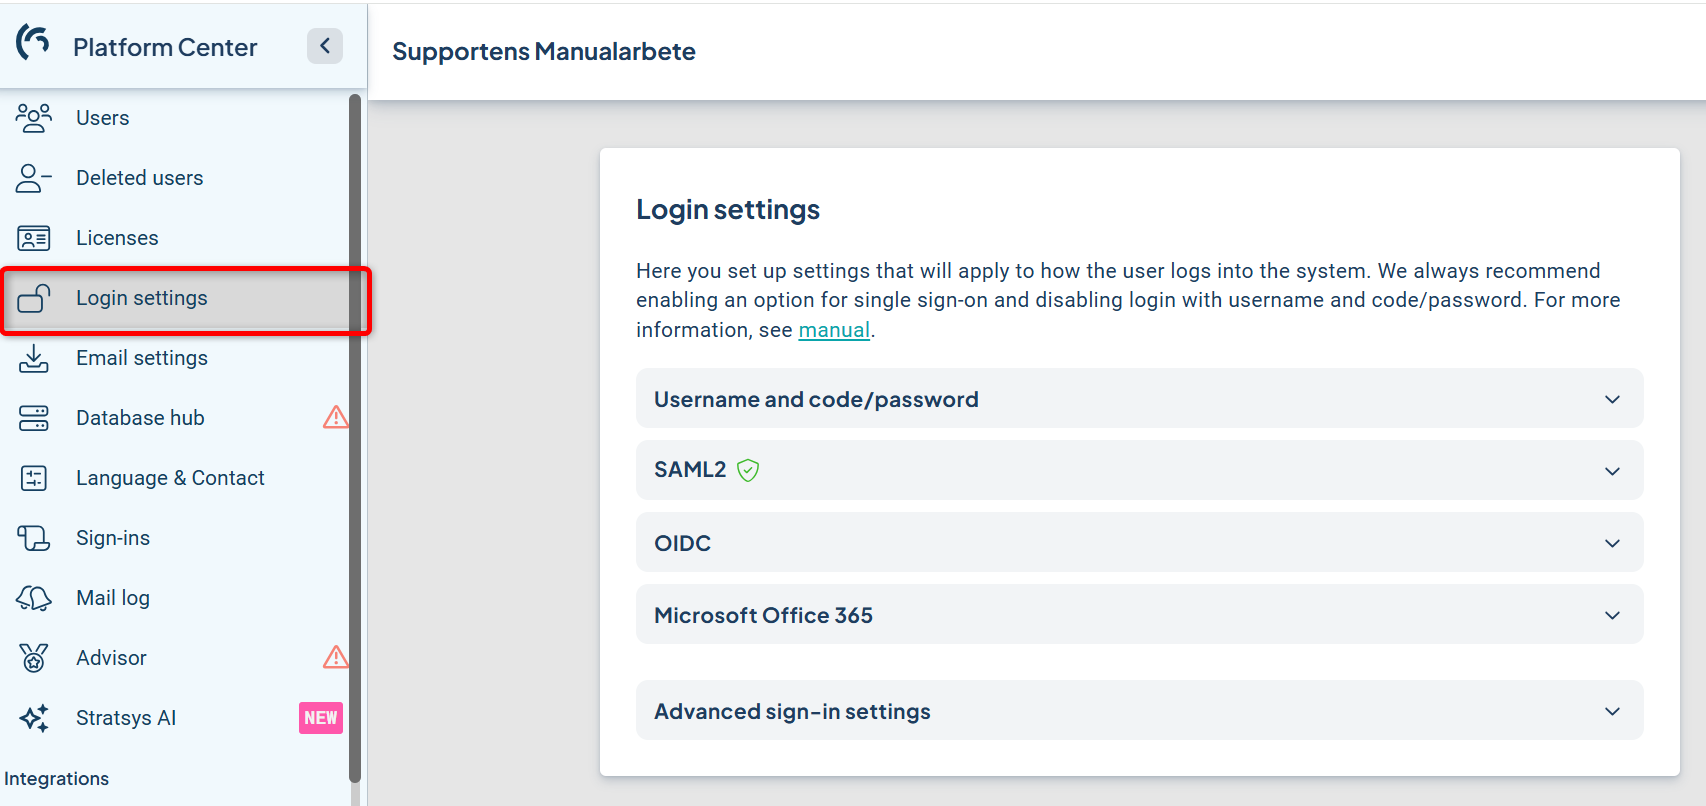
Task: Click the green shield icon next to SAML2
Action: point(748,470)
